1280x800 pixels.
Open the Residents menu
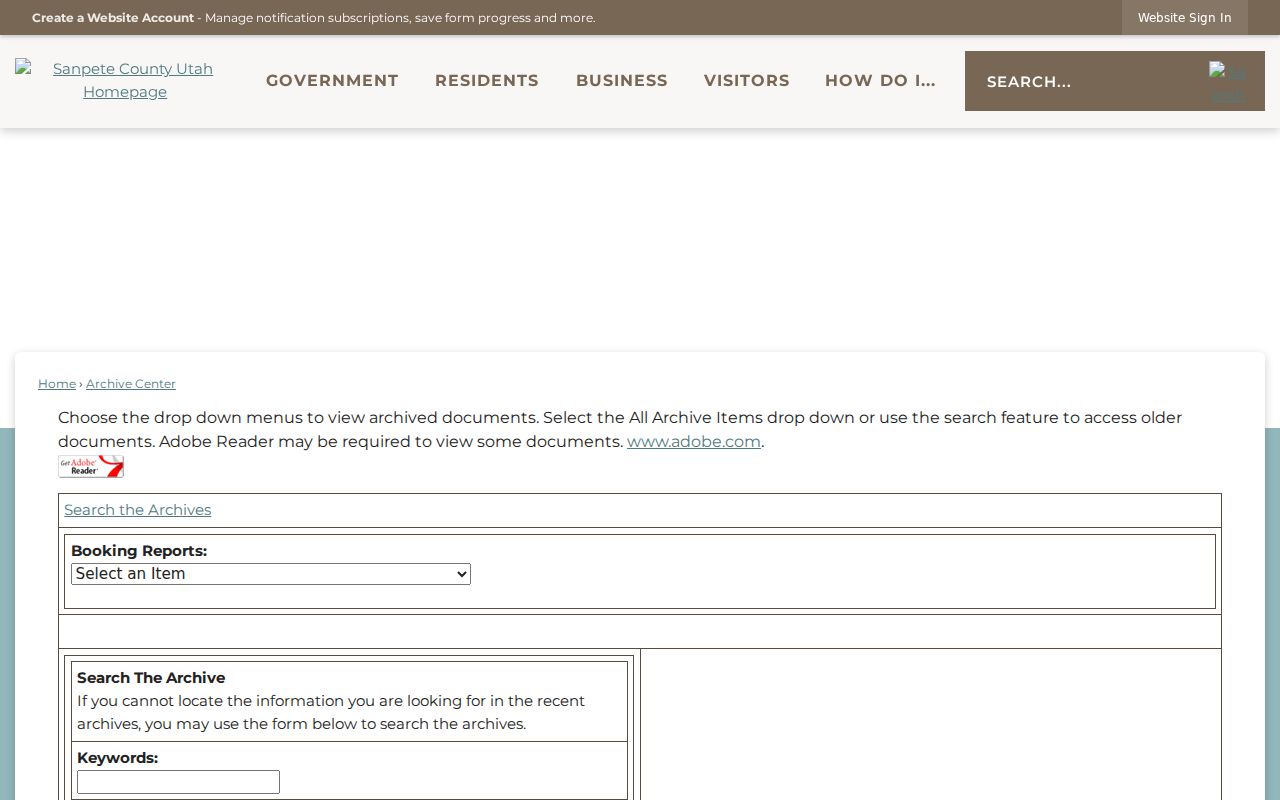[x=487, y=81]
